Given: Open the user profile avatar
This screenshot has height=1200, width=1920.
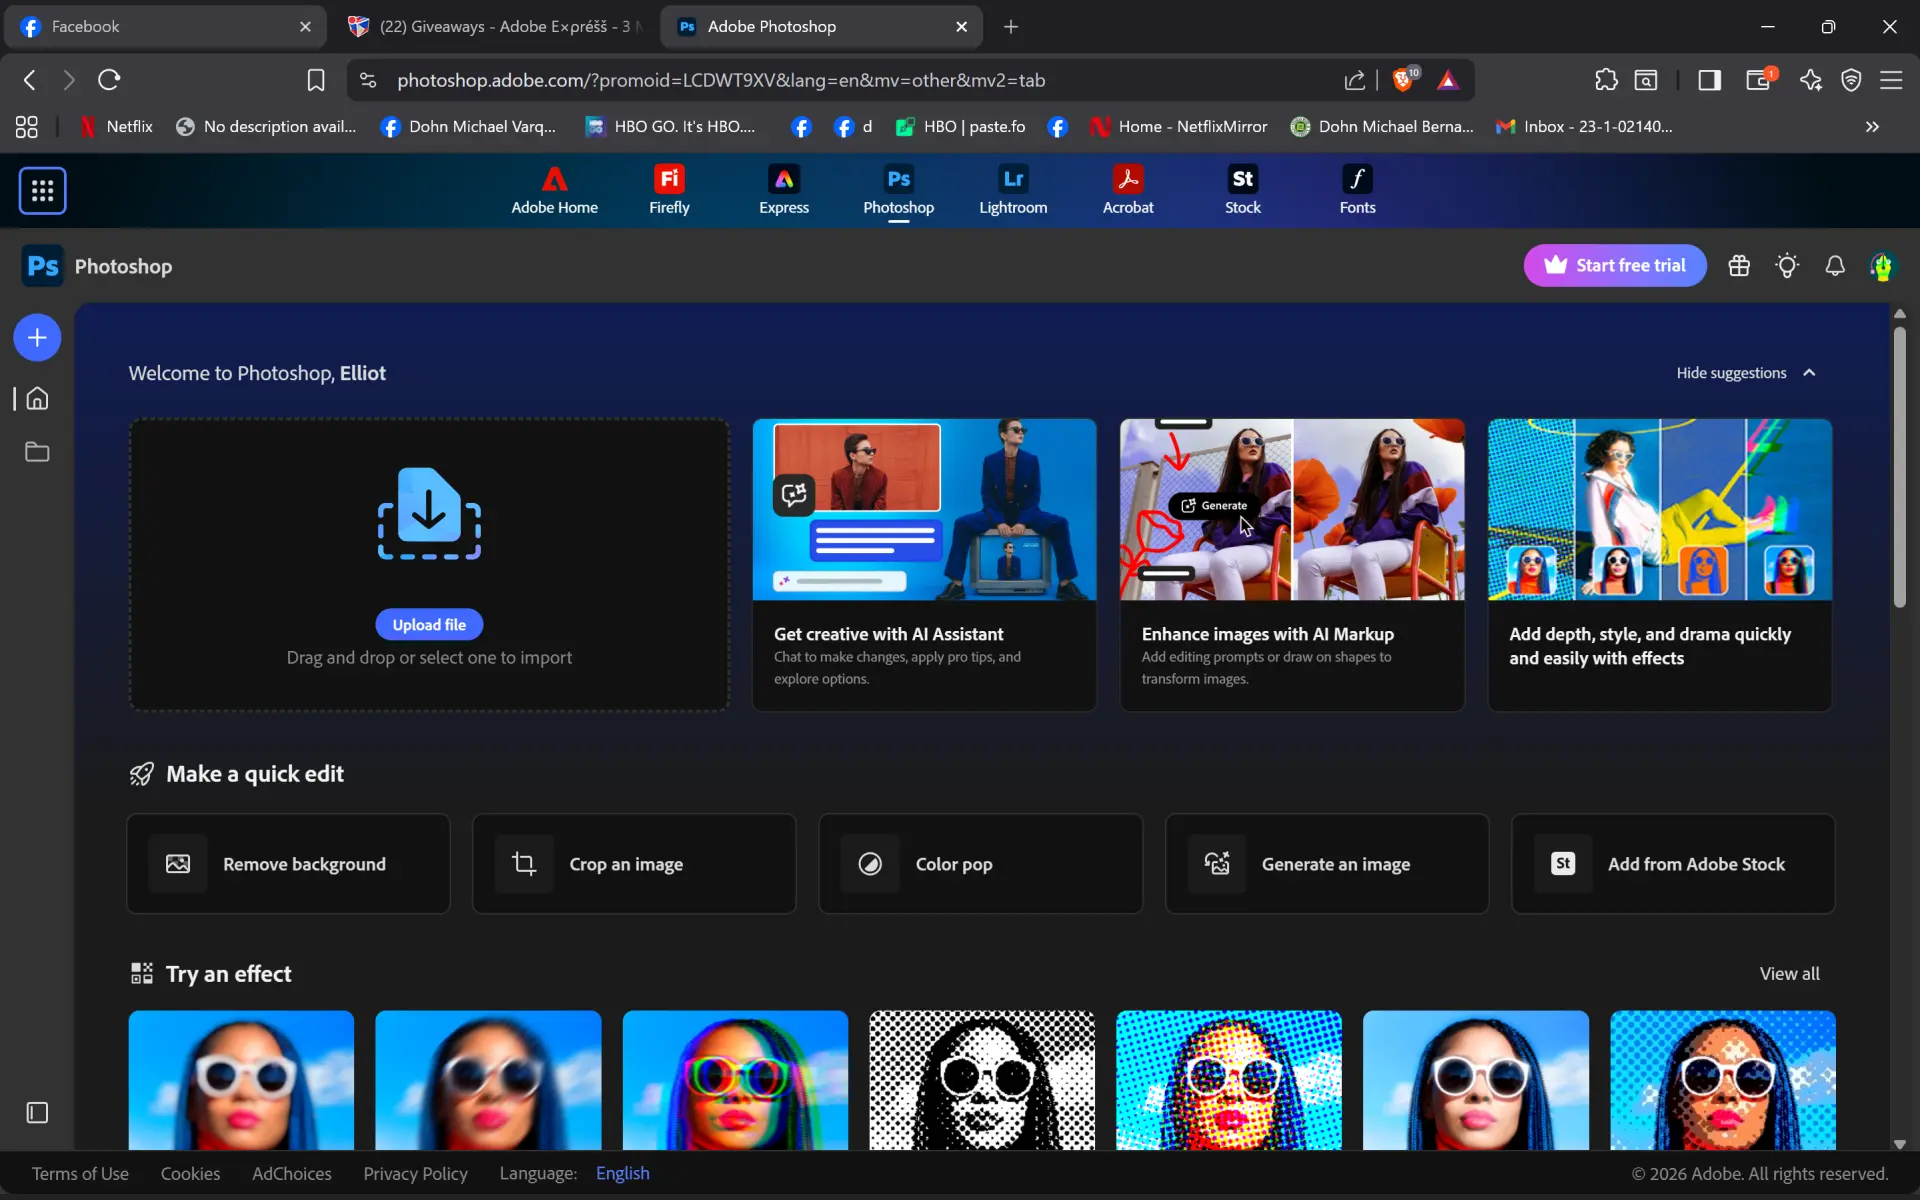Looking at the screenshot, I should [1883, 266].
